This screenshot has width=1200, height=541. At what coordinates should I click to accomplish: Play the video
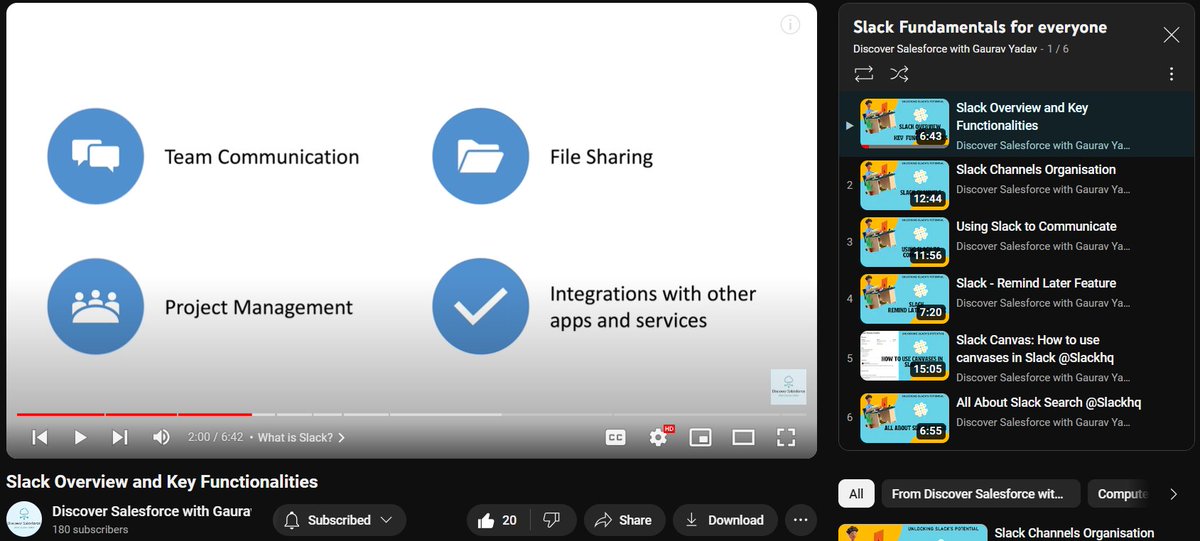coord(80,437)
